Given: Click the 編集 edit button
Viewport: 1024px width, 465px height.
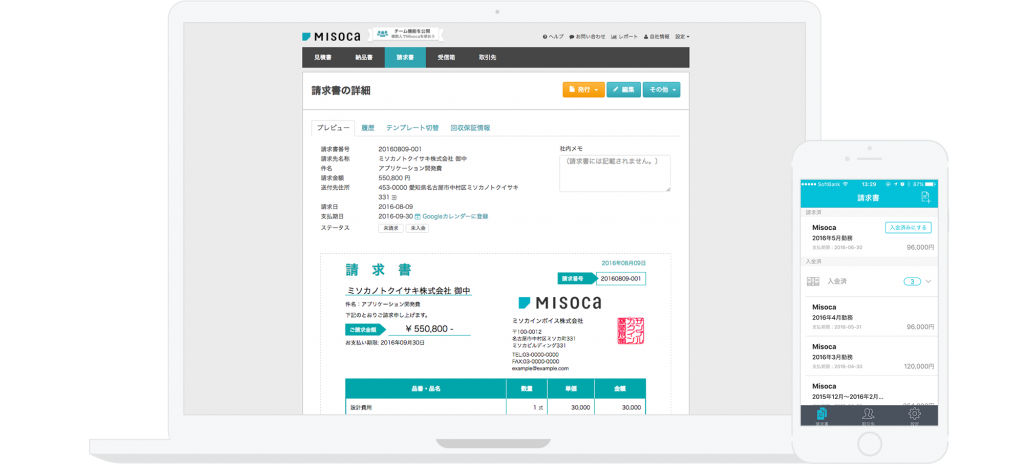Looking at the screenshot, I should [623, 89].
